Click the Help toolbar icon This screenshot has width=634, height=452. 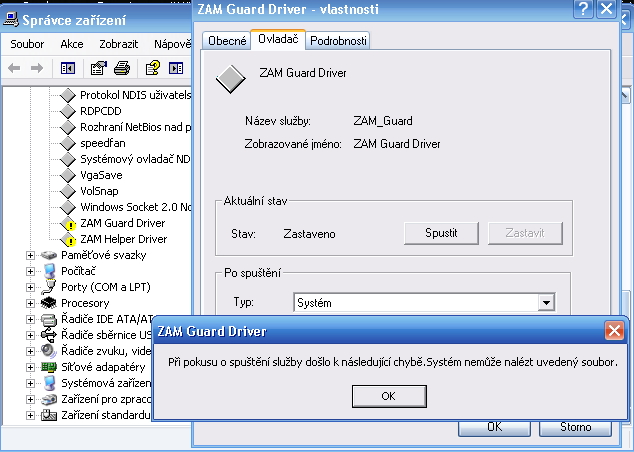(152, 68)
